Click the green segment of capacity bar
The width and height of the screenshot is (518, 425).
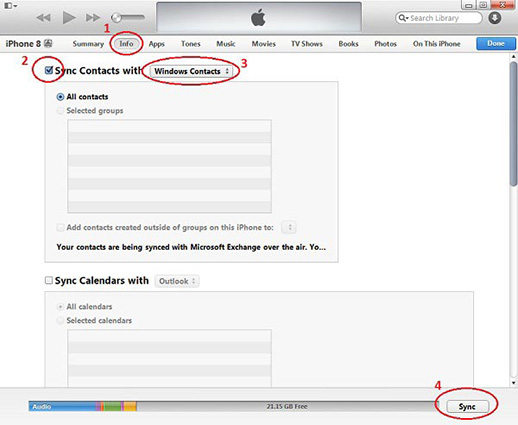click(112, 406)
